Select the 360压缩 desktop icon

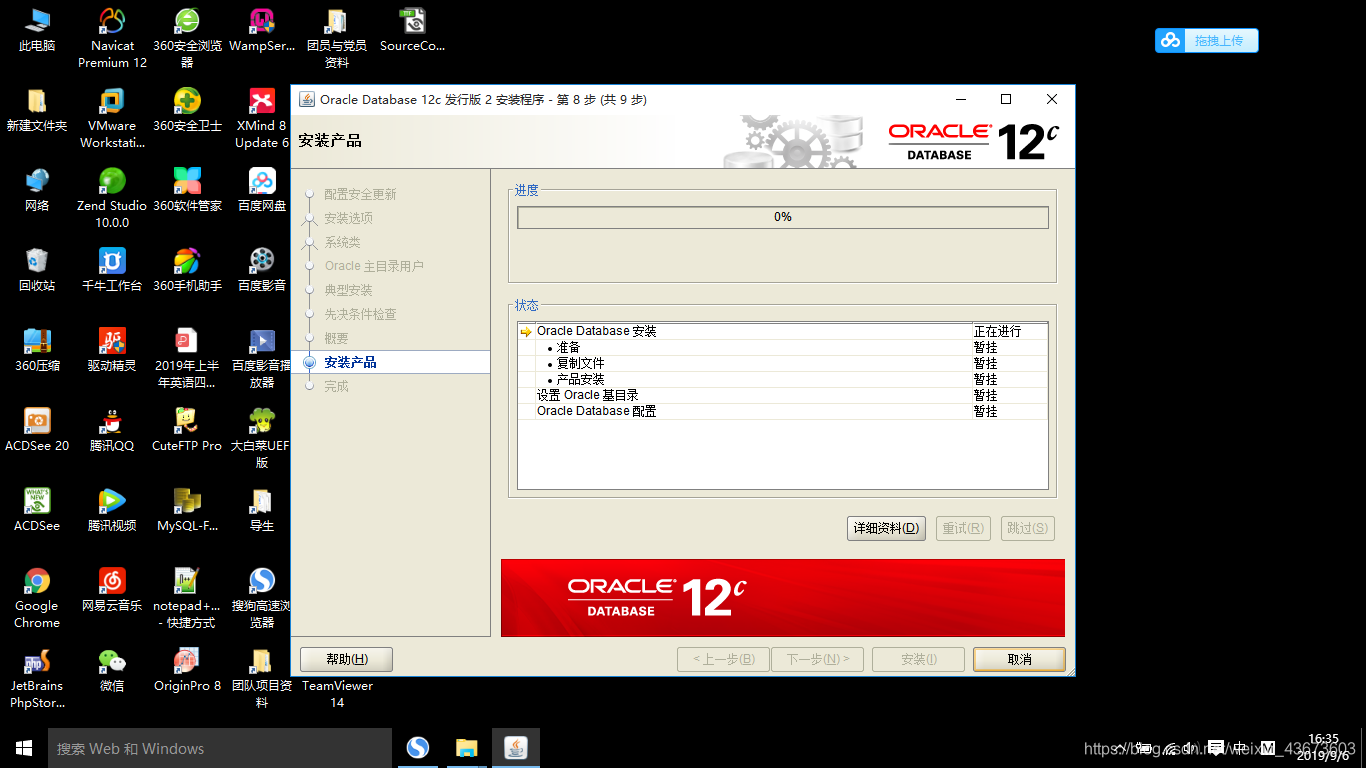37,349
